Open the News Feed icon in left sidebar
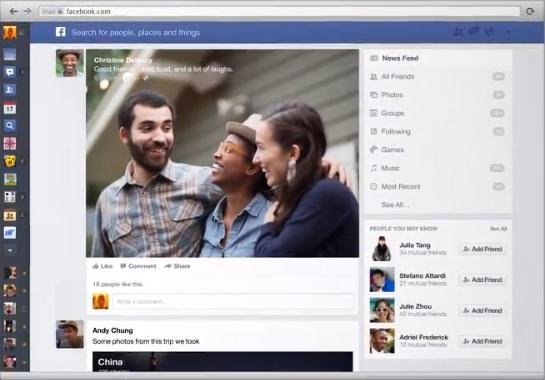Image resolution: width=545 pixels, height=380 pixels. tap(10, 54)
